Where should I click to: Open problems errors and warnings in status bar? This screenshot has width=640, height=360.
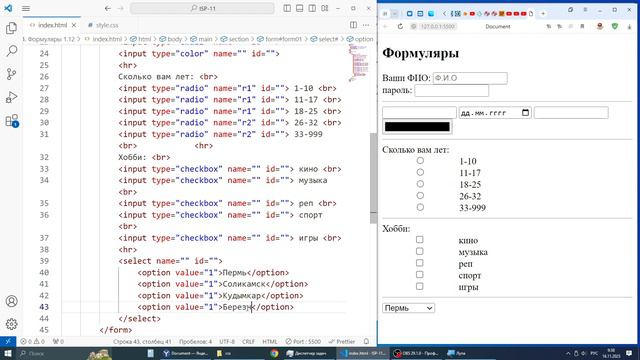(32, 341)
